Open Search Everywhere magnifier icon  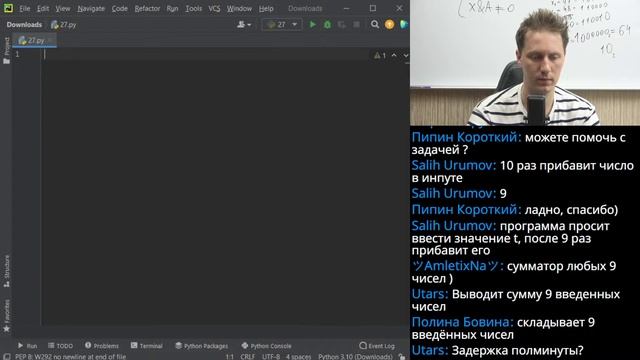click(375, 24)
